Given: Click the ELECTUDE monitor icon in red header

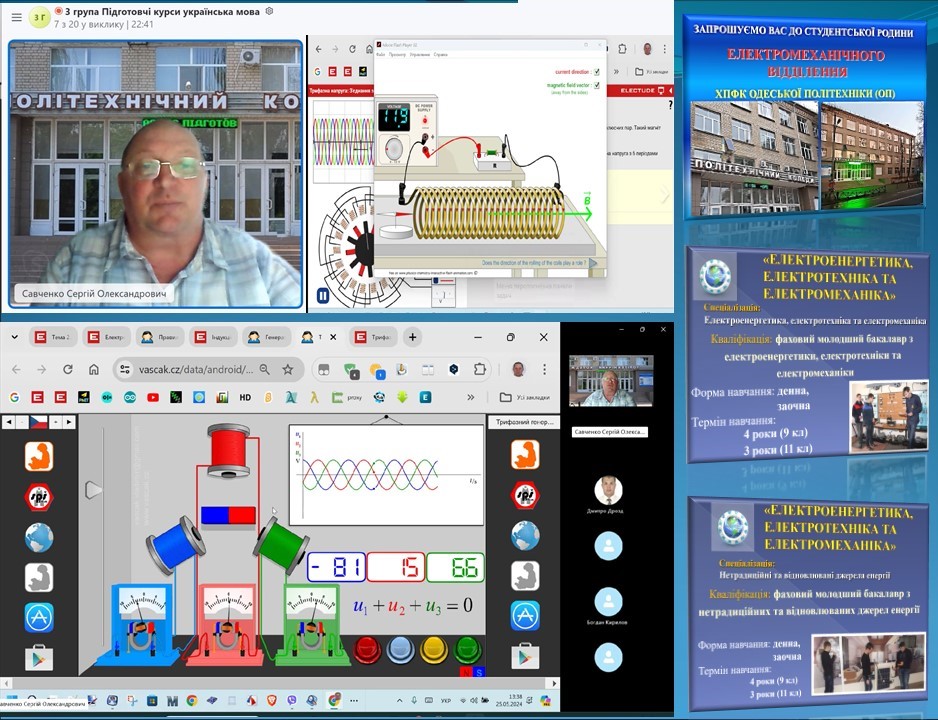Looking at the screenshot, I should 661,90.
